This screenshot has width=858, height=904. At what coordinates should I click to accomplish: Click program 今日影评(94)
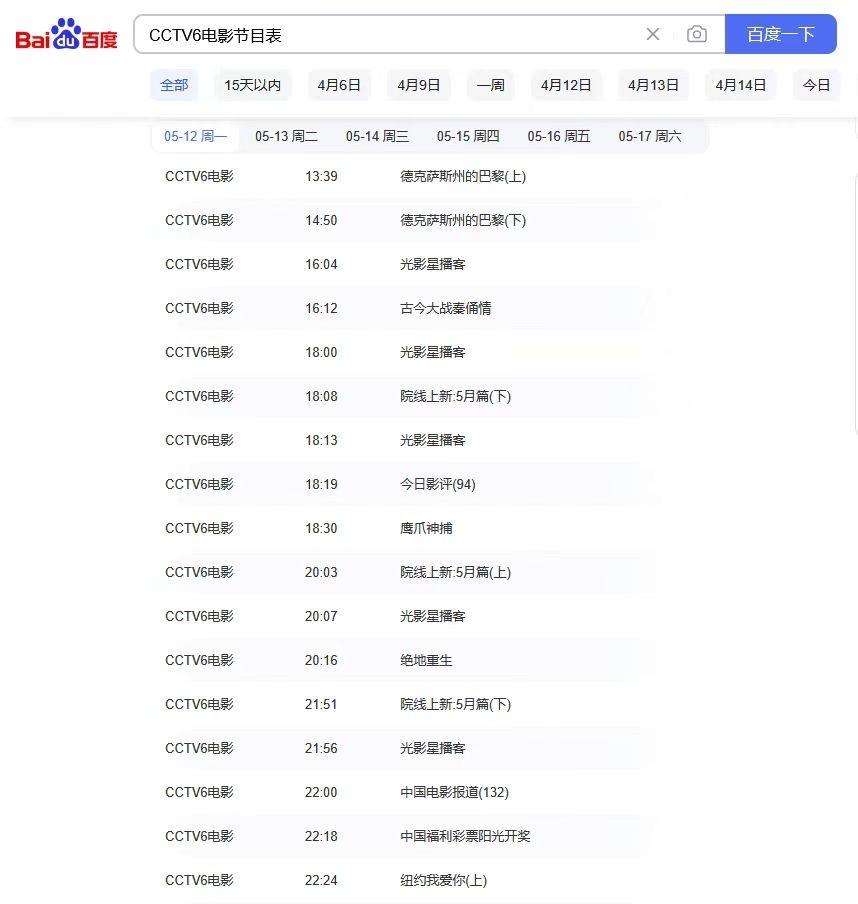pyautogui.click(x=438, y=484)
